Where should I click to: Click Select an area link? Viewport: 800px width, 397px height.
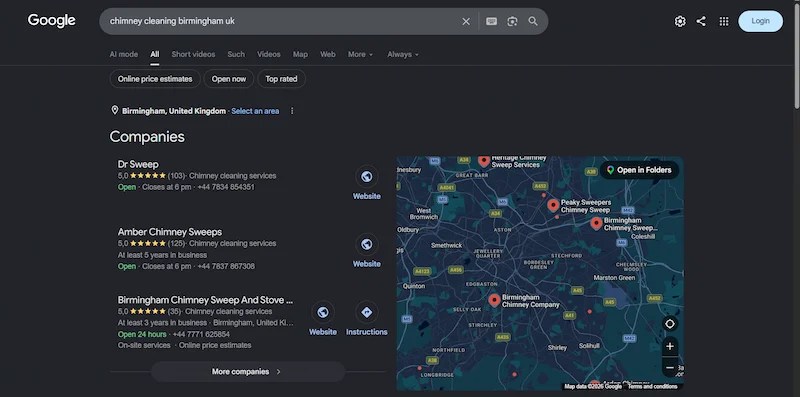click(255, 111)
